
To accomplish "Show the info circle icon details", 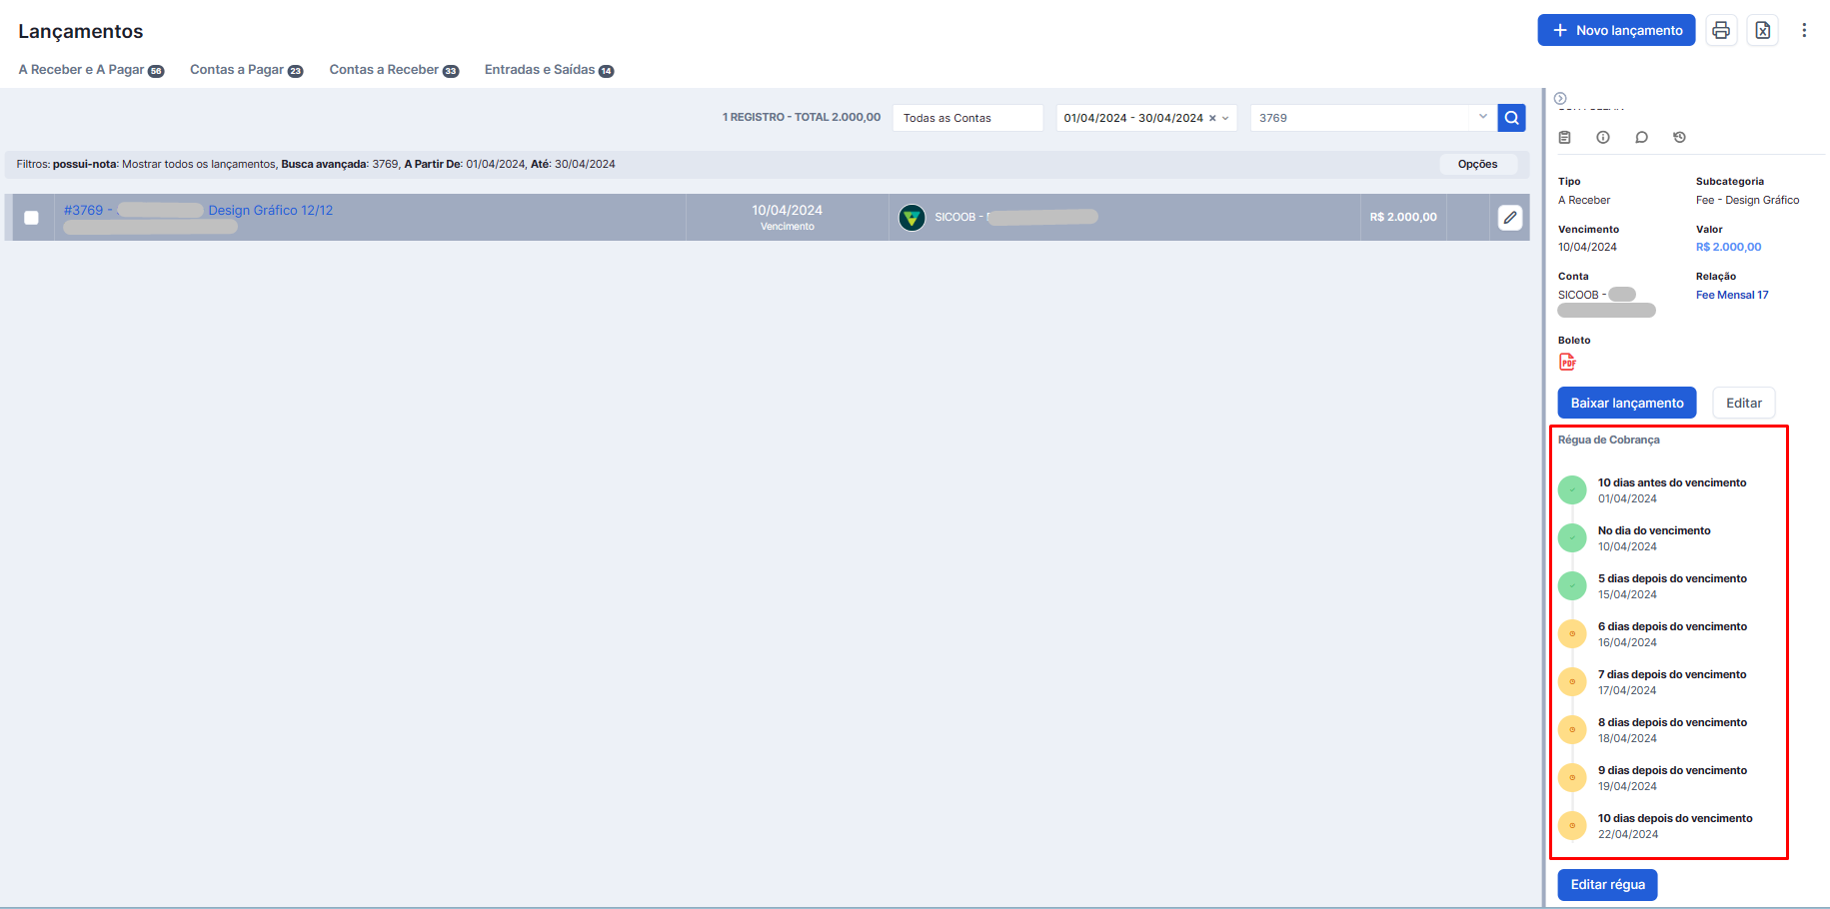I will click(x=1603, y=137).
